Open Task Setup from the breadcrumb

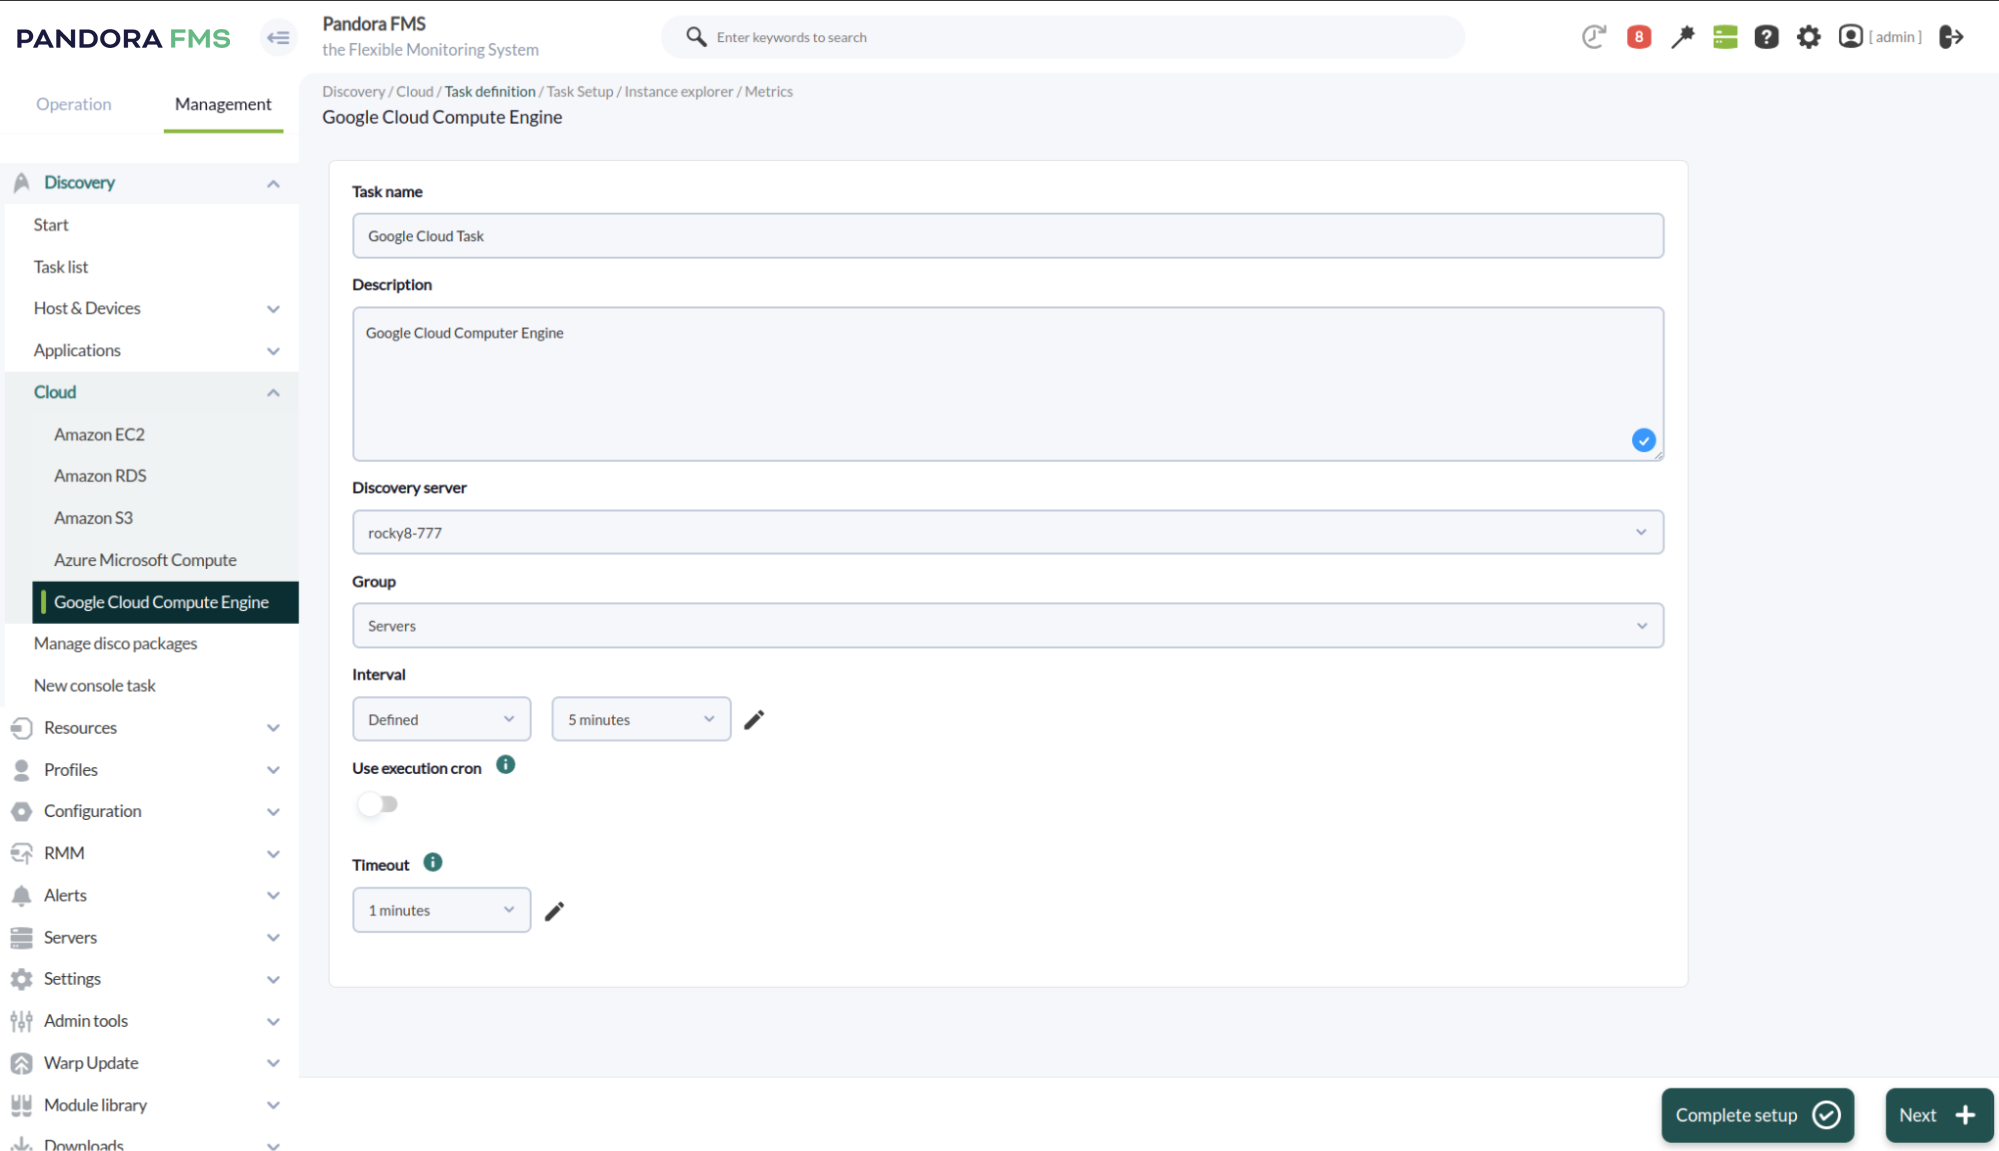pos(579,91)
